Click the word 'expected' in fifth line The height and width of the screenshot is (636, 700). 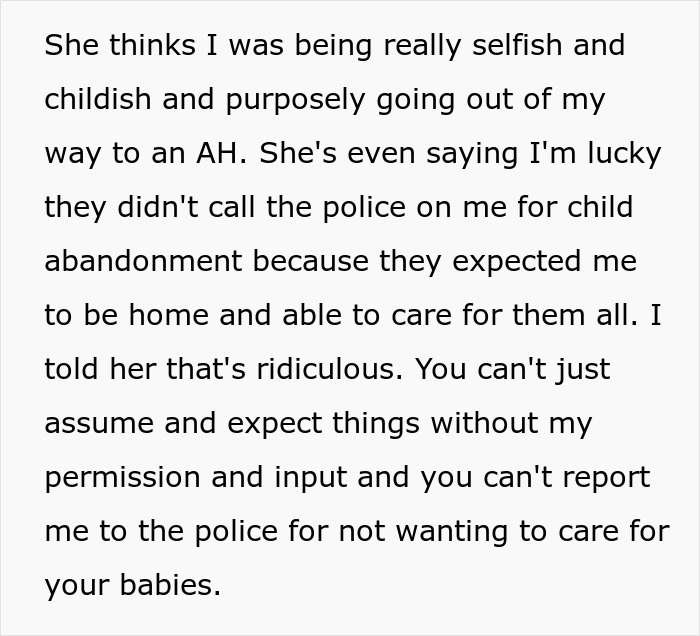[517, 263]
